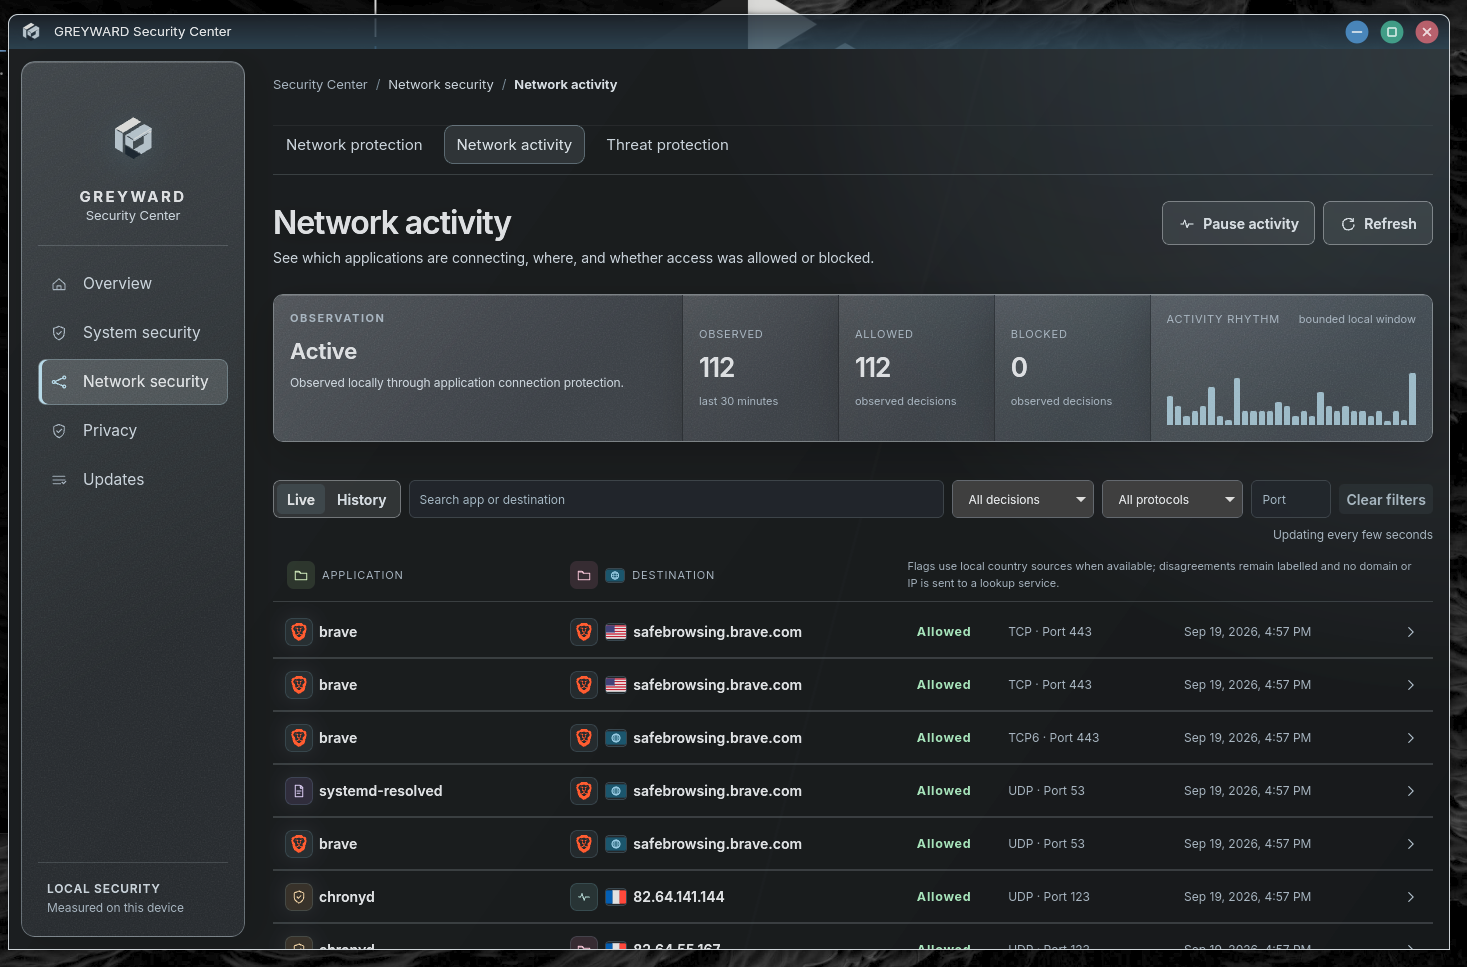Click the 82.64.141.144 destination text

(x=679, y=897)
